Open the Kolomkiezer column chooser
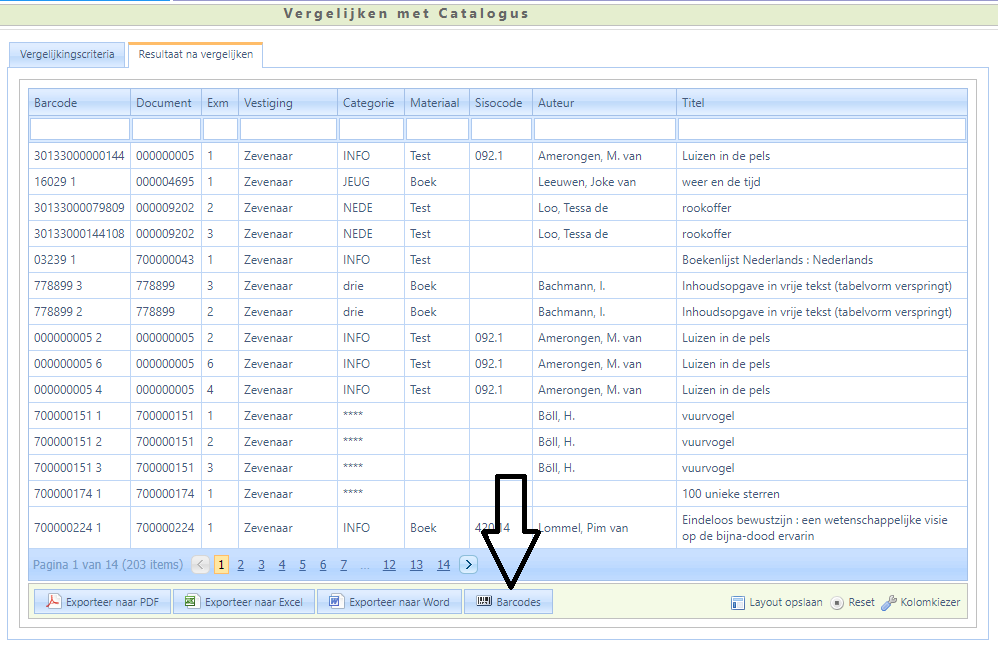The height and width of the screenshot is (651, 998). coord(920,603)
